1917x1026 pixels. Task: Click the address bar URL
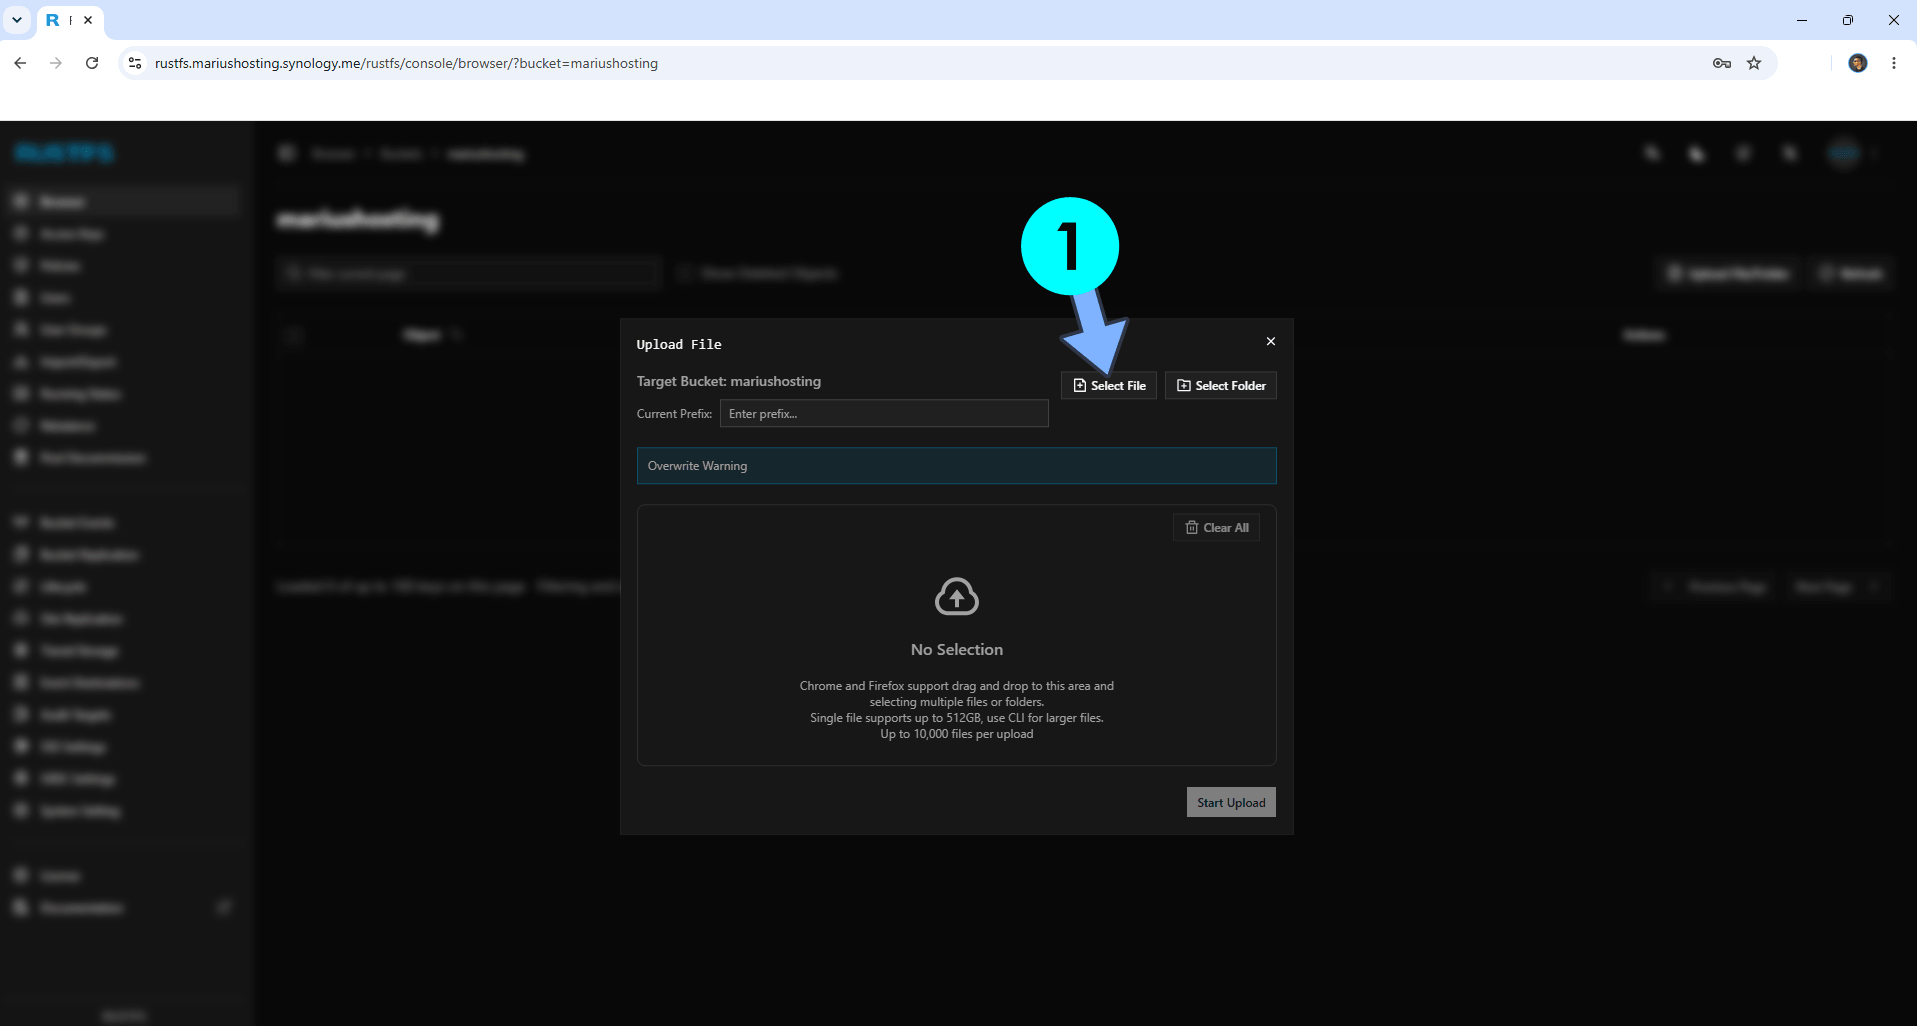tap(406, 63)
